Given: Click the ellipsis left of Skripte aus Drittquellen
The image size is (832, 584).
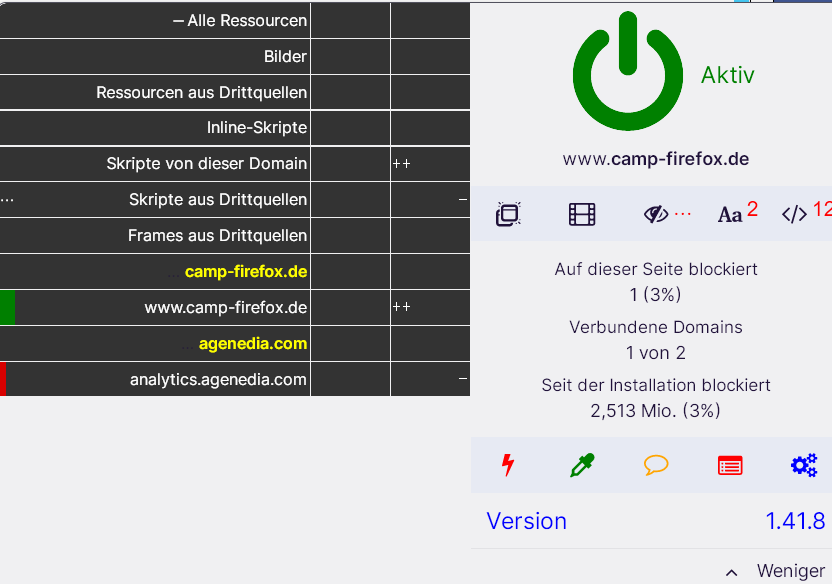Looking at the screenshot, I should (7, 200).
